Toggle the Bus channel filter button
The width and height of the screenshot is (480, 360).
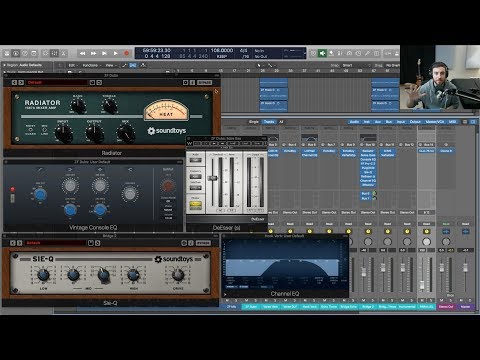tap(389, 122)
